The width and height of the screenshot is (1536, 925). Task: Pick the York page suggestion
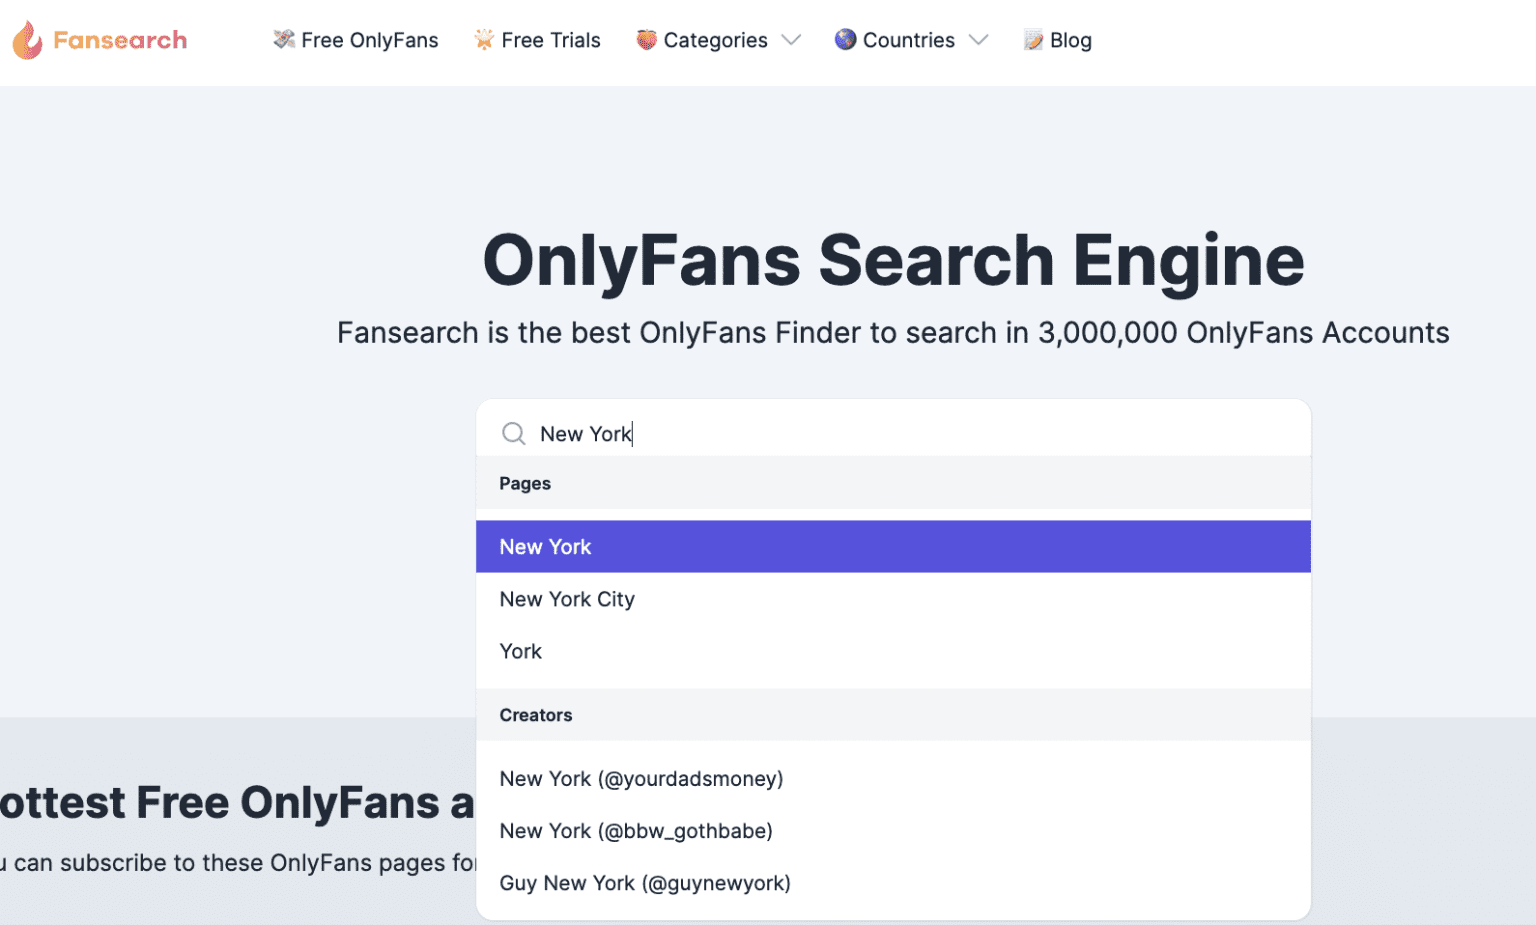[x=521, y=651]
